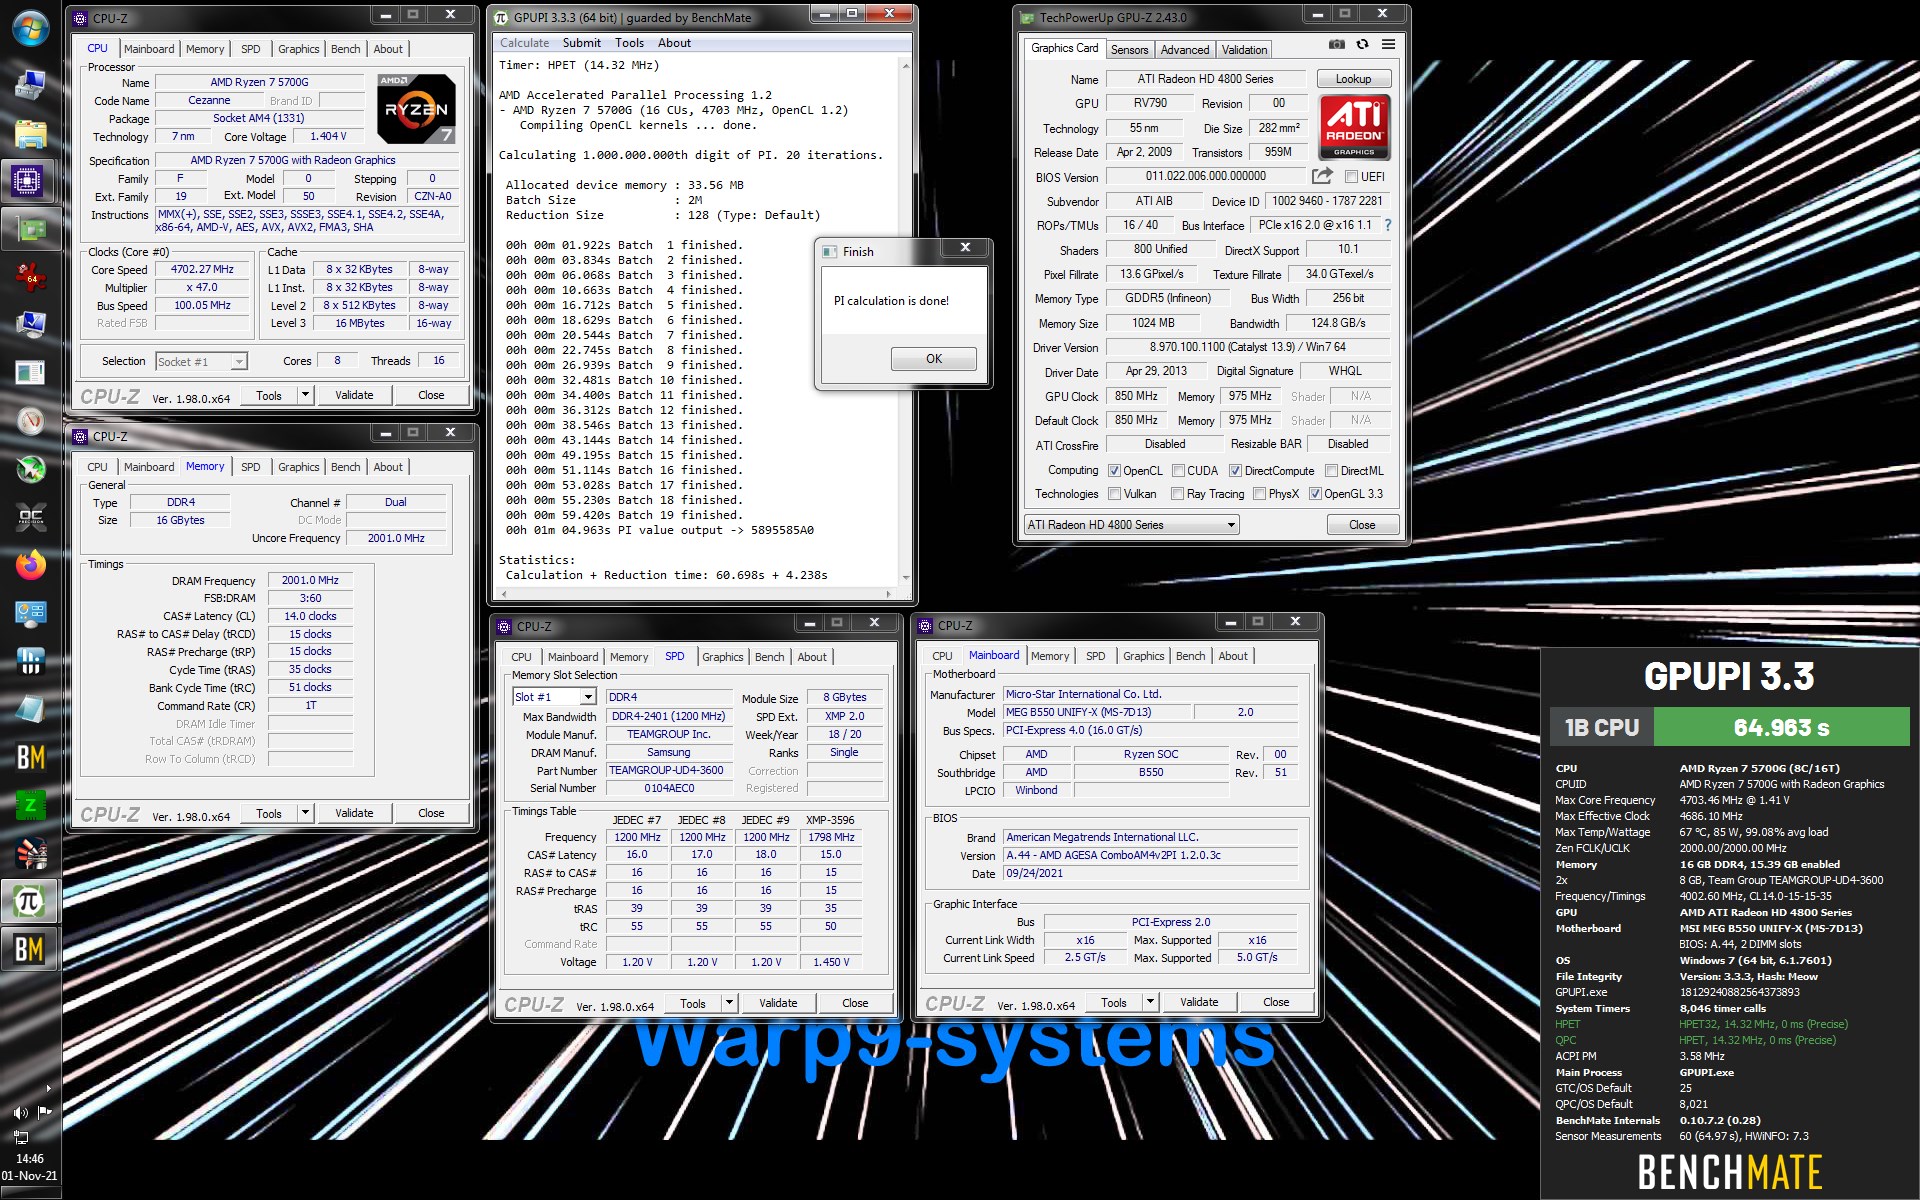1920x1200 pixels.
Task: Toggle the CUDA computing checkbox
Action: pos(1178,471)
